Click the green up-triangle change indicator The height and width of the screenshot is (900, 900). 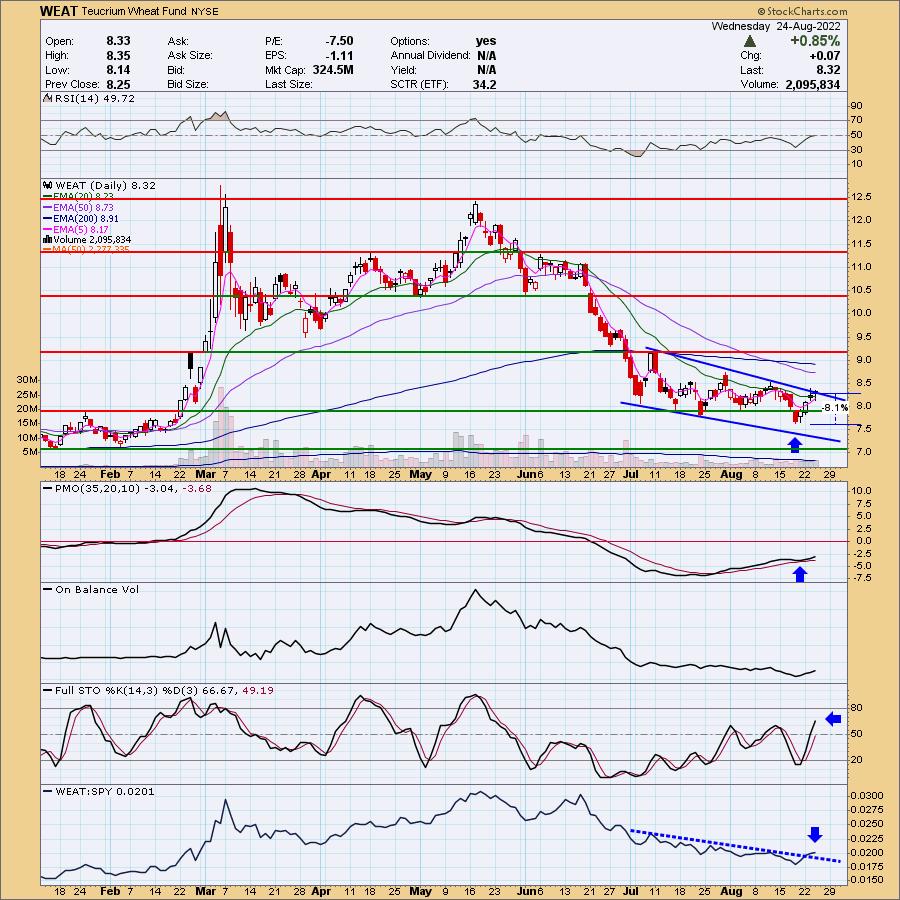pyautogui.click(x=750, y=41)
